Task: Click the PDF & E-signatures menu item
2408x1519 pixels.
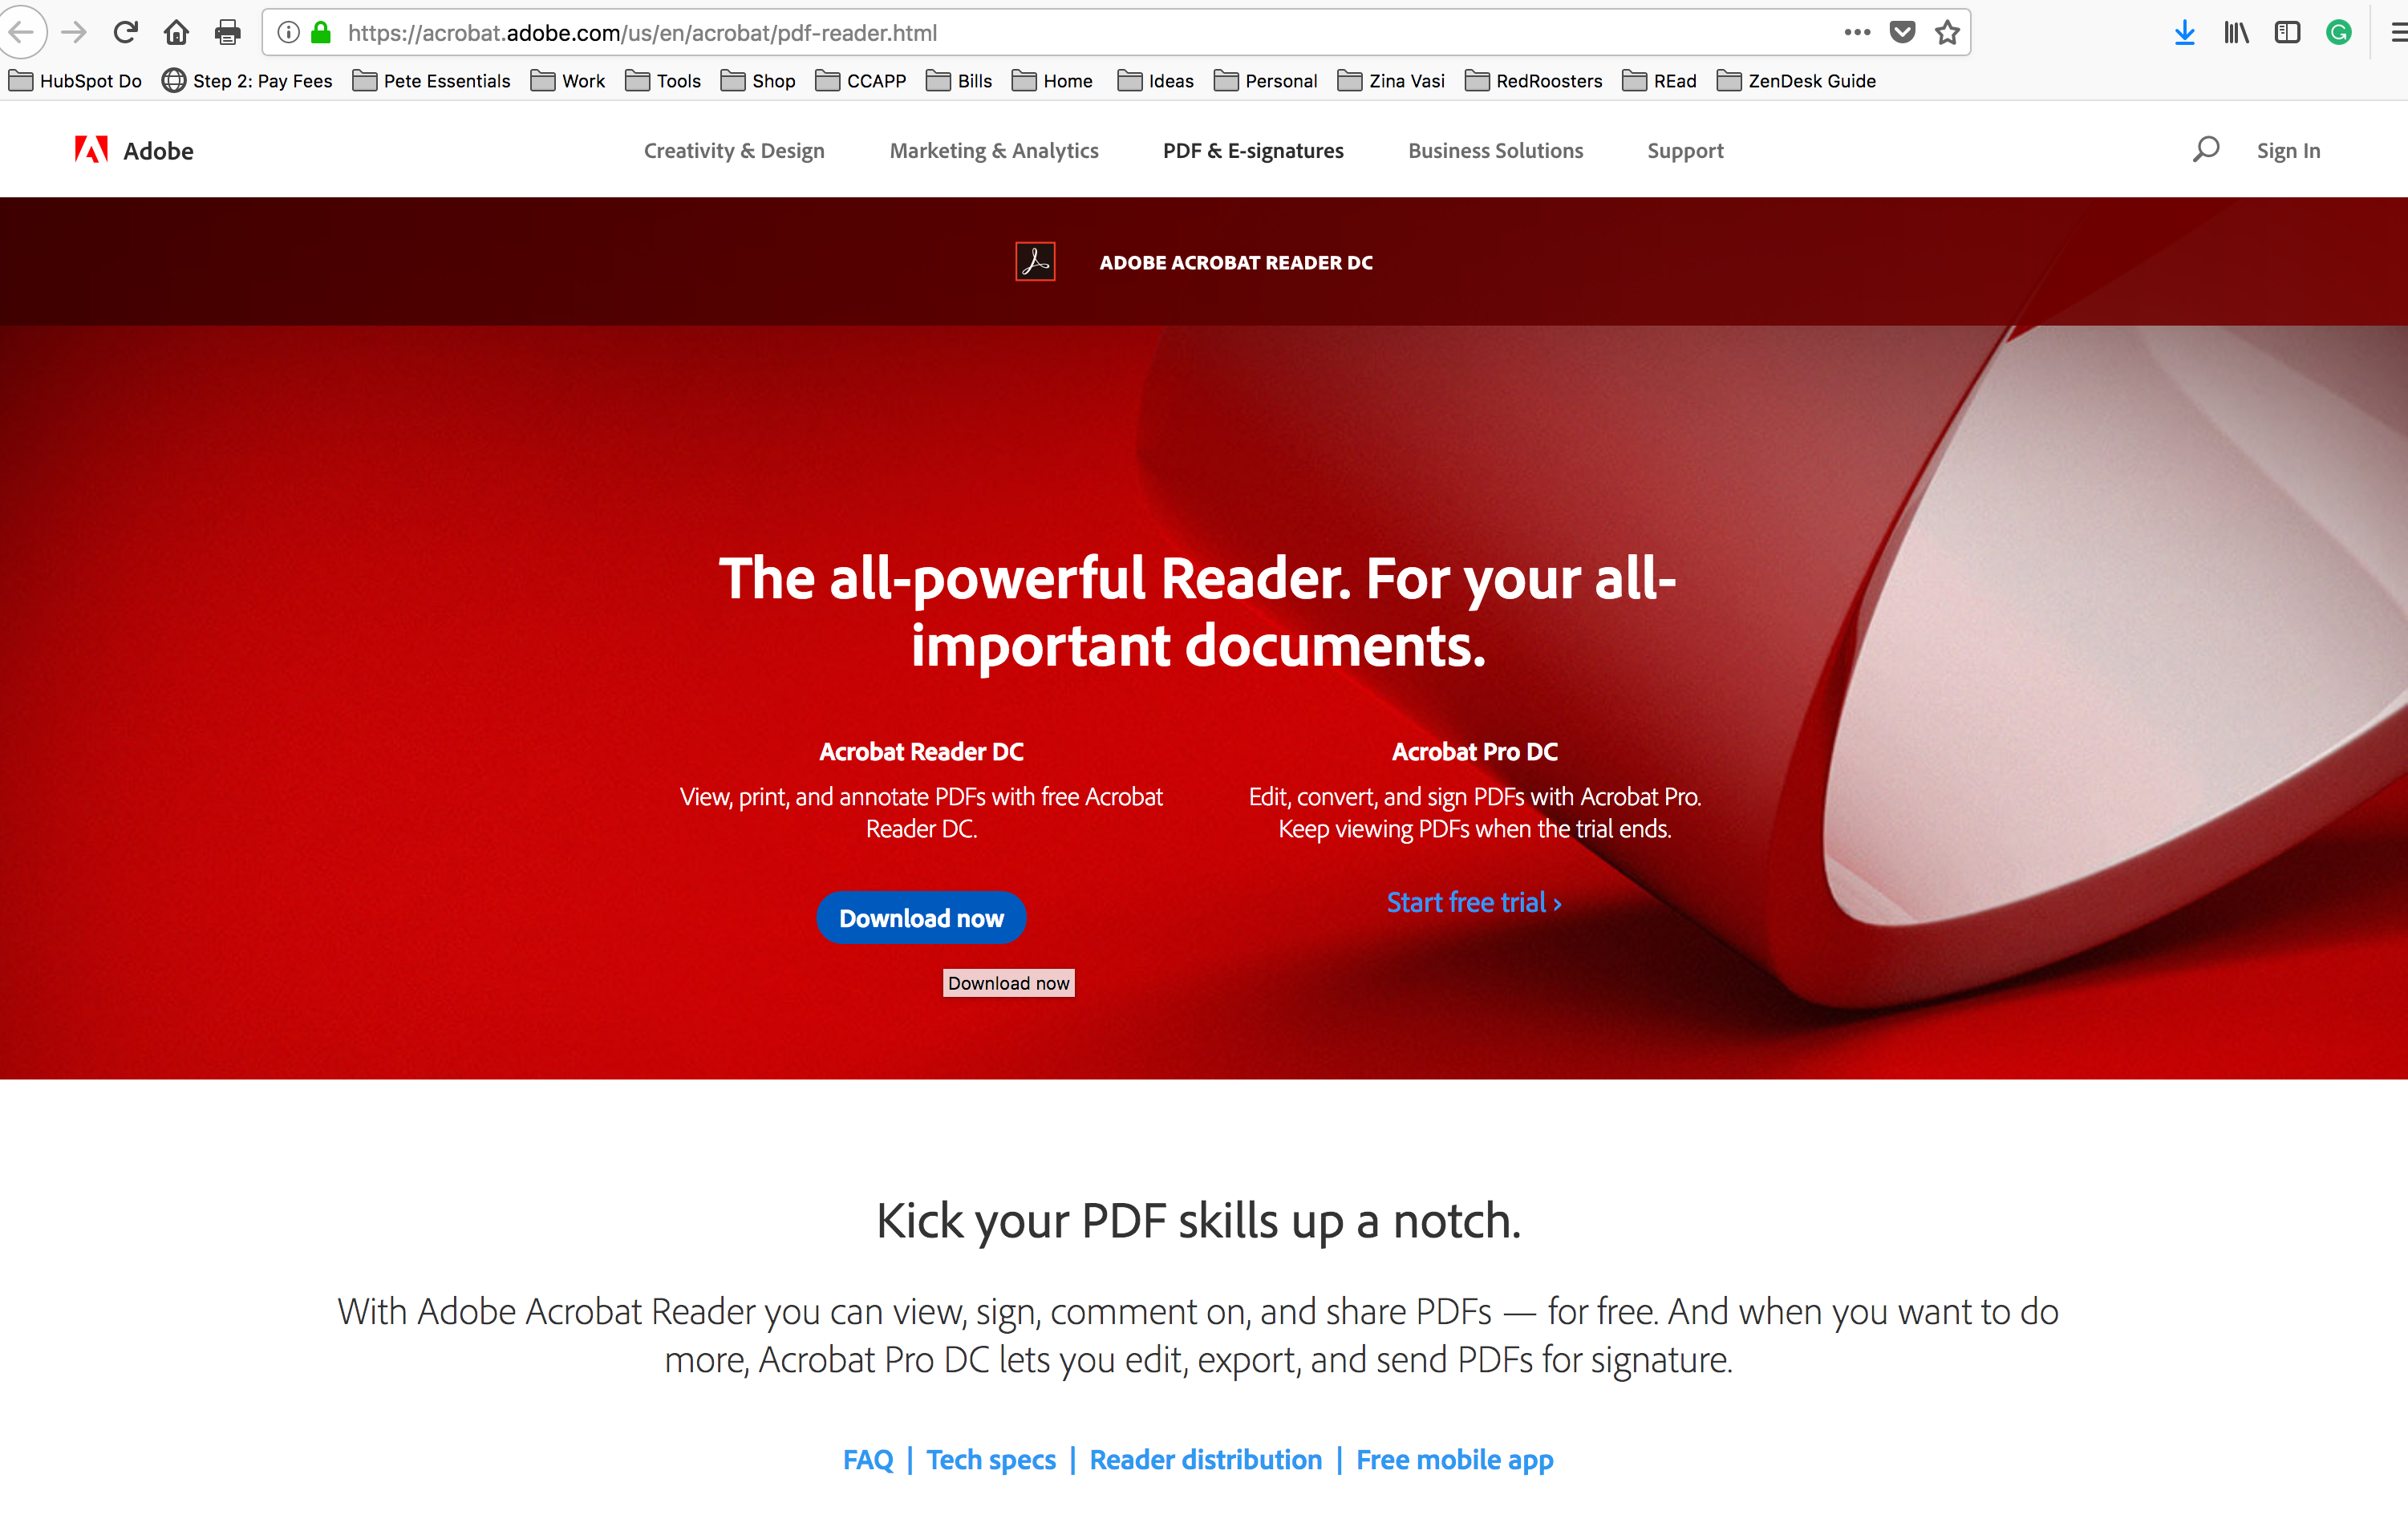Action: pos(1253,148)
